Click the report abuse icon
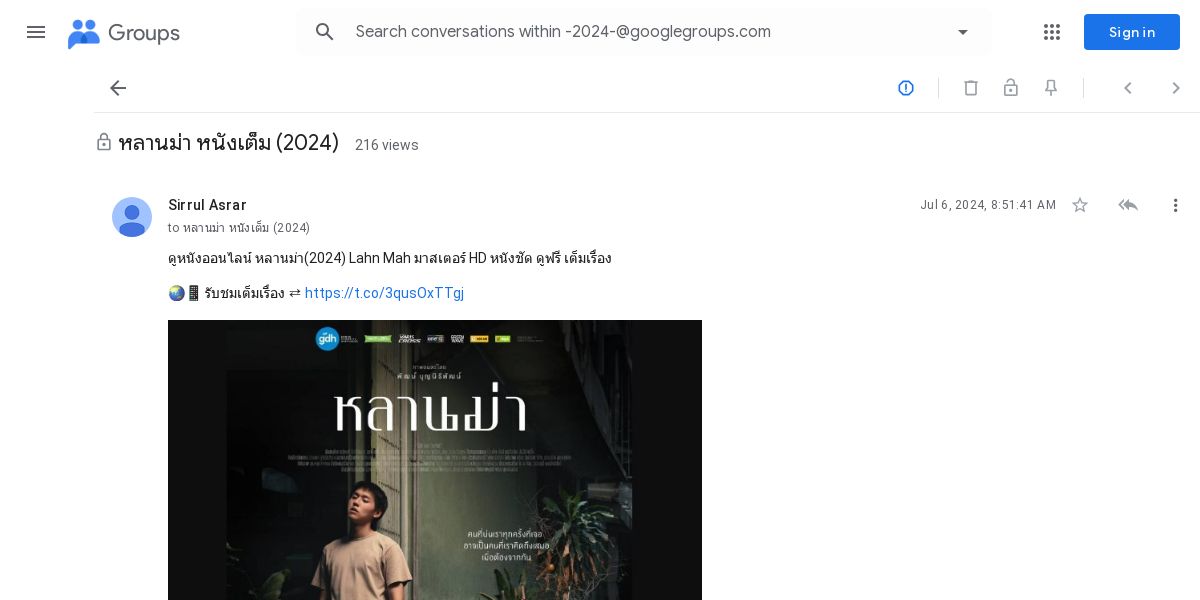The width and height of the screenshot is (1200, 600). [906, 88]
